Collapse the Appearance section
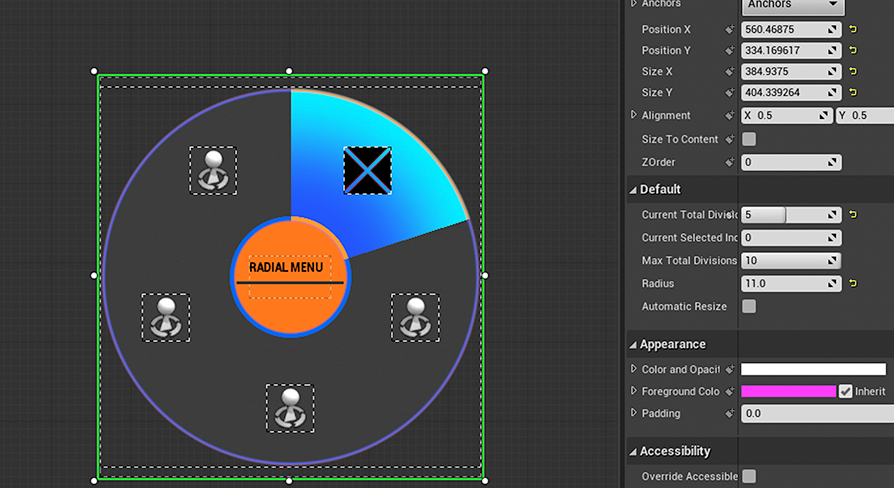The image size is (894, 488). point(633,345)
